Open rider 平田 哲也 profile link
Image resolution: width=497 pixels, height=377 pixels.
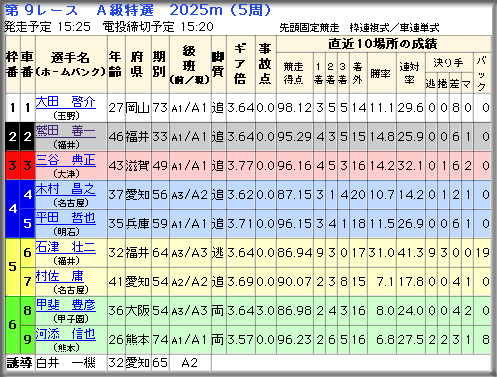(65, 218)
